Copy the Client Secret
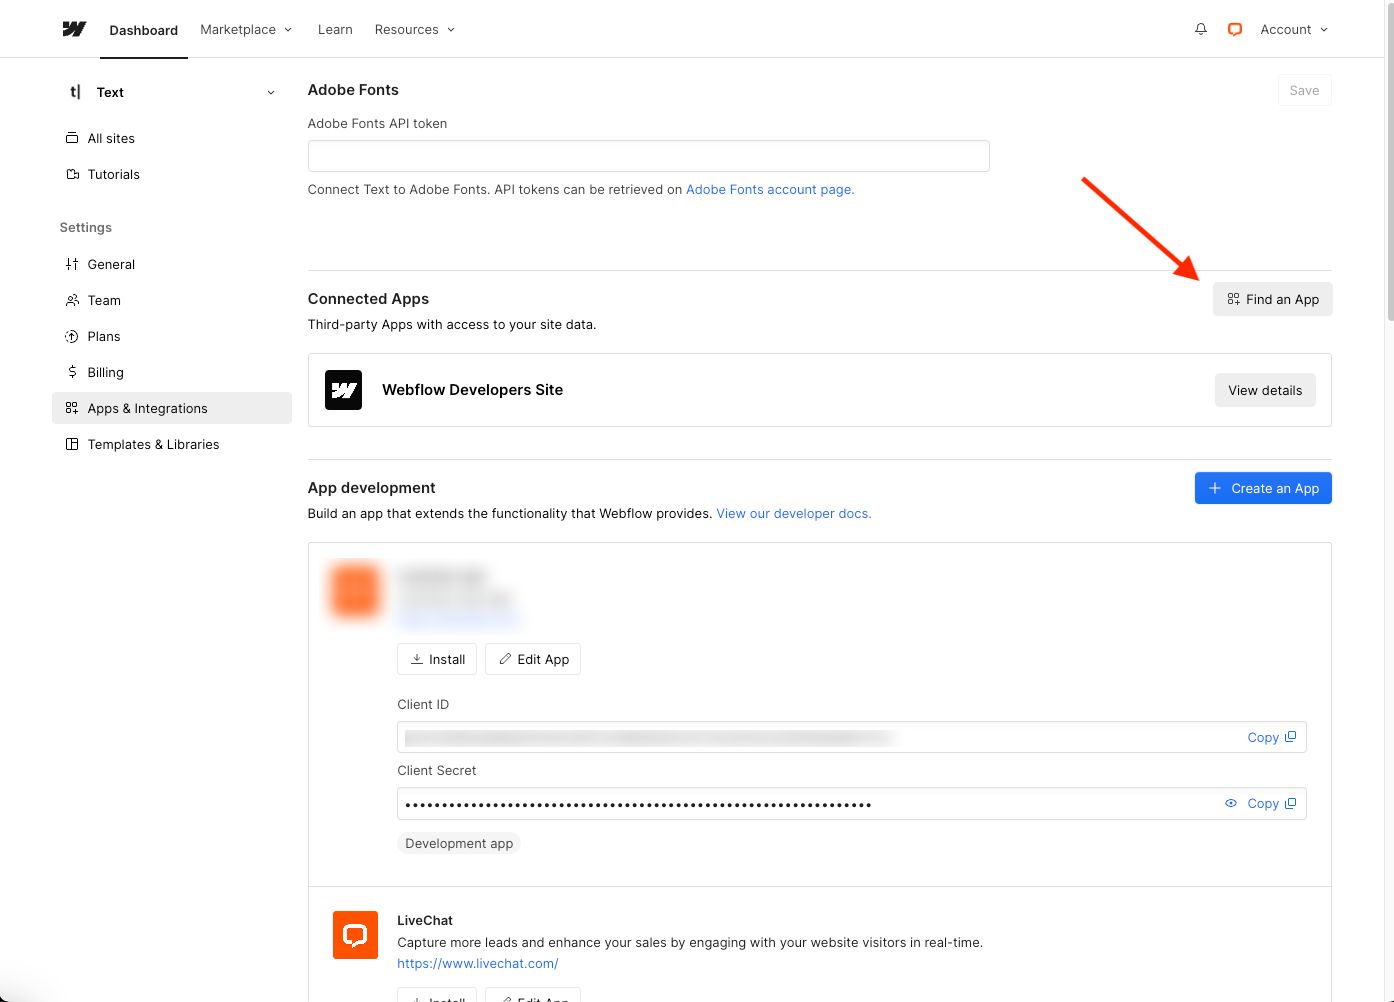 (x=1271, y=803)
